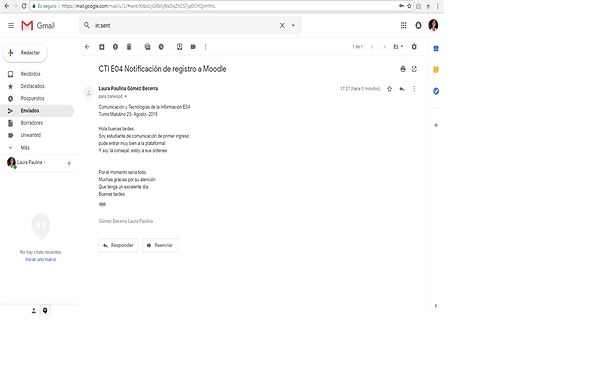Image resolution: width=600 pixels, height=367 pixels.
Task: Get add-ons with the plus icon
Action: tap(436, 125)
